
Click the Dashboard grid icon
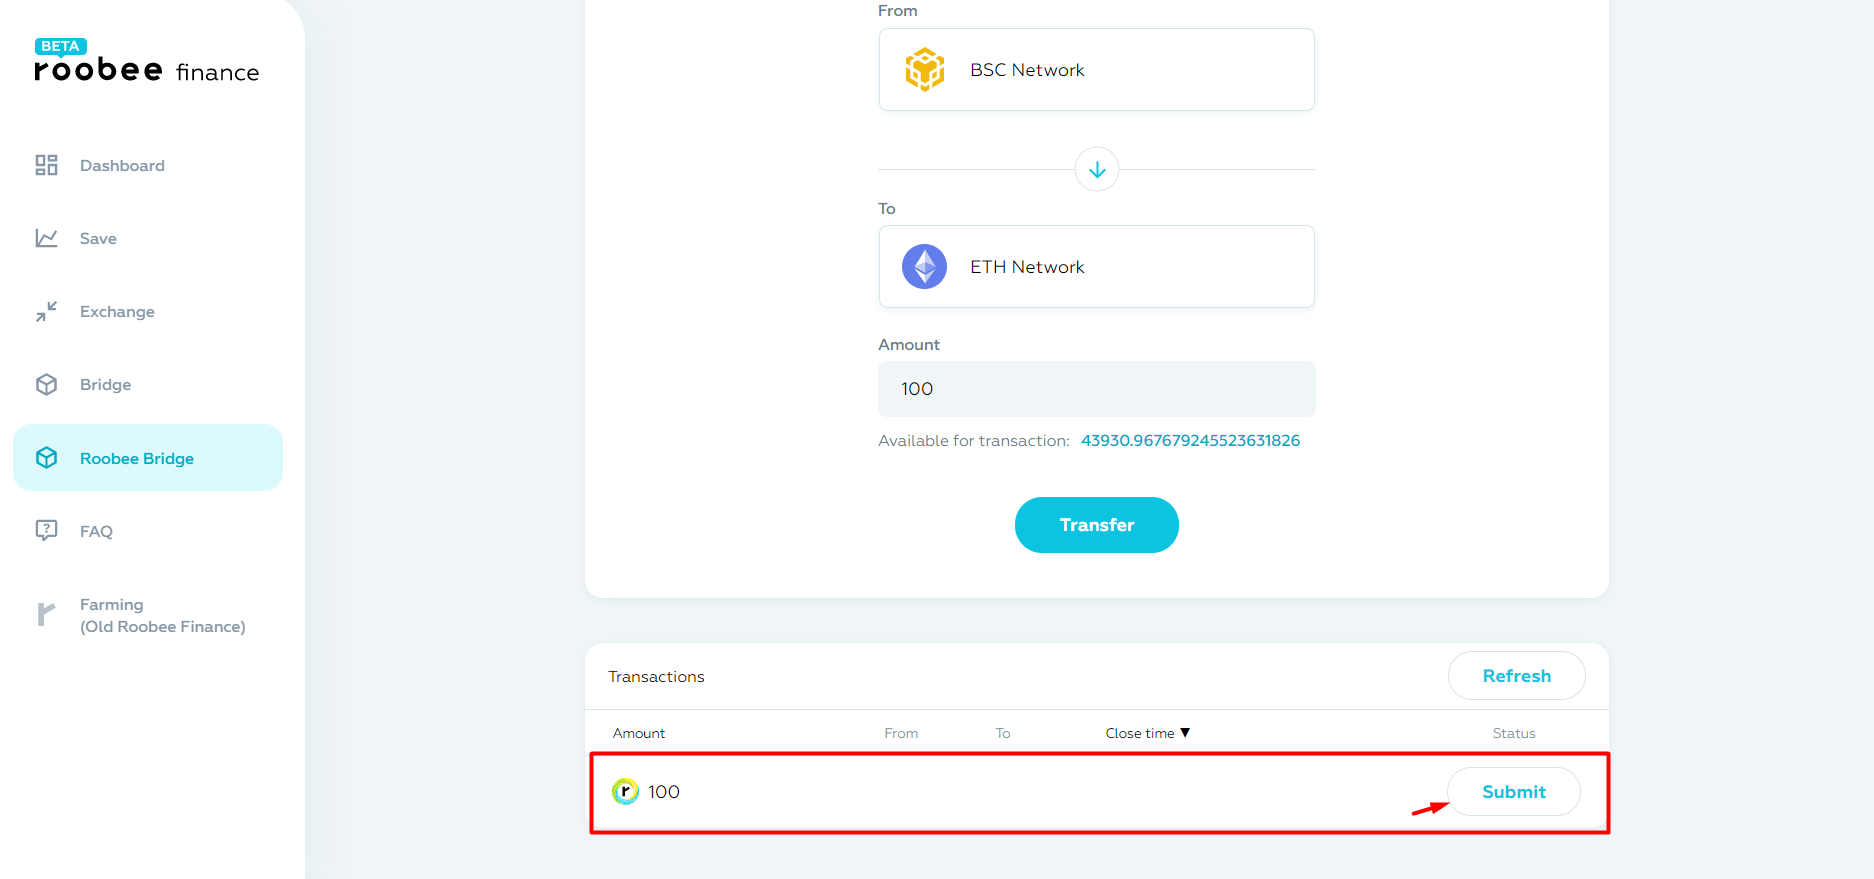click(46, 165)
